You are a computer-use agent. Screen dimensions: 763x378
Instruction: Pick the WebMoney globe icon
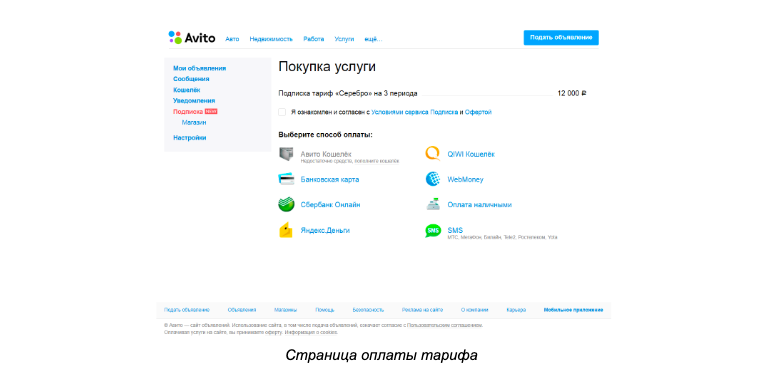point(433,179)
